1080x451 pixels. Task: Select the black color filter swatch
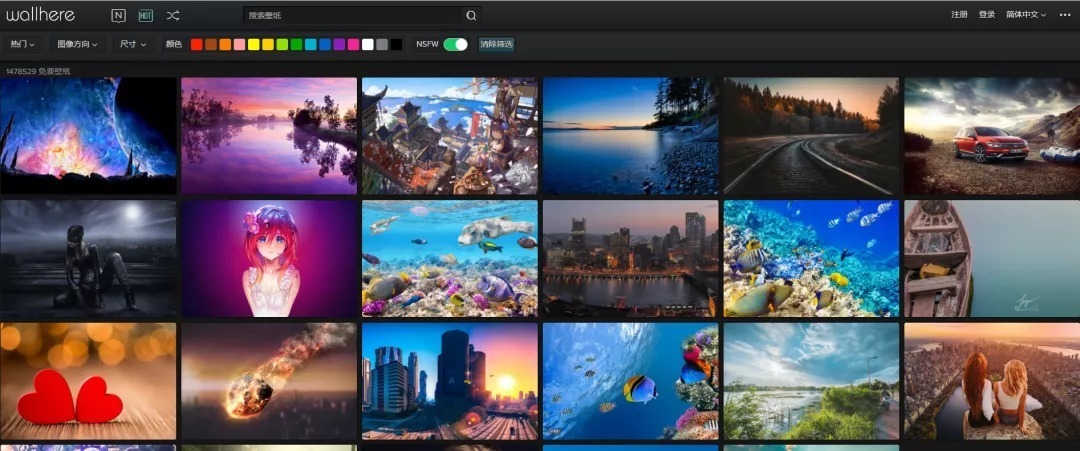coord(397,44)
